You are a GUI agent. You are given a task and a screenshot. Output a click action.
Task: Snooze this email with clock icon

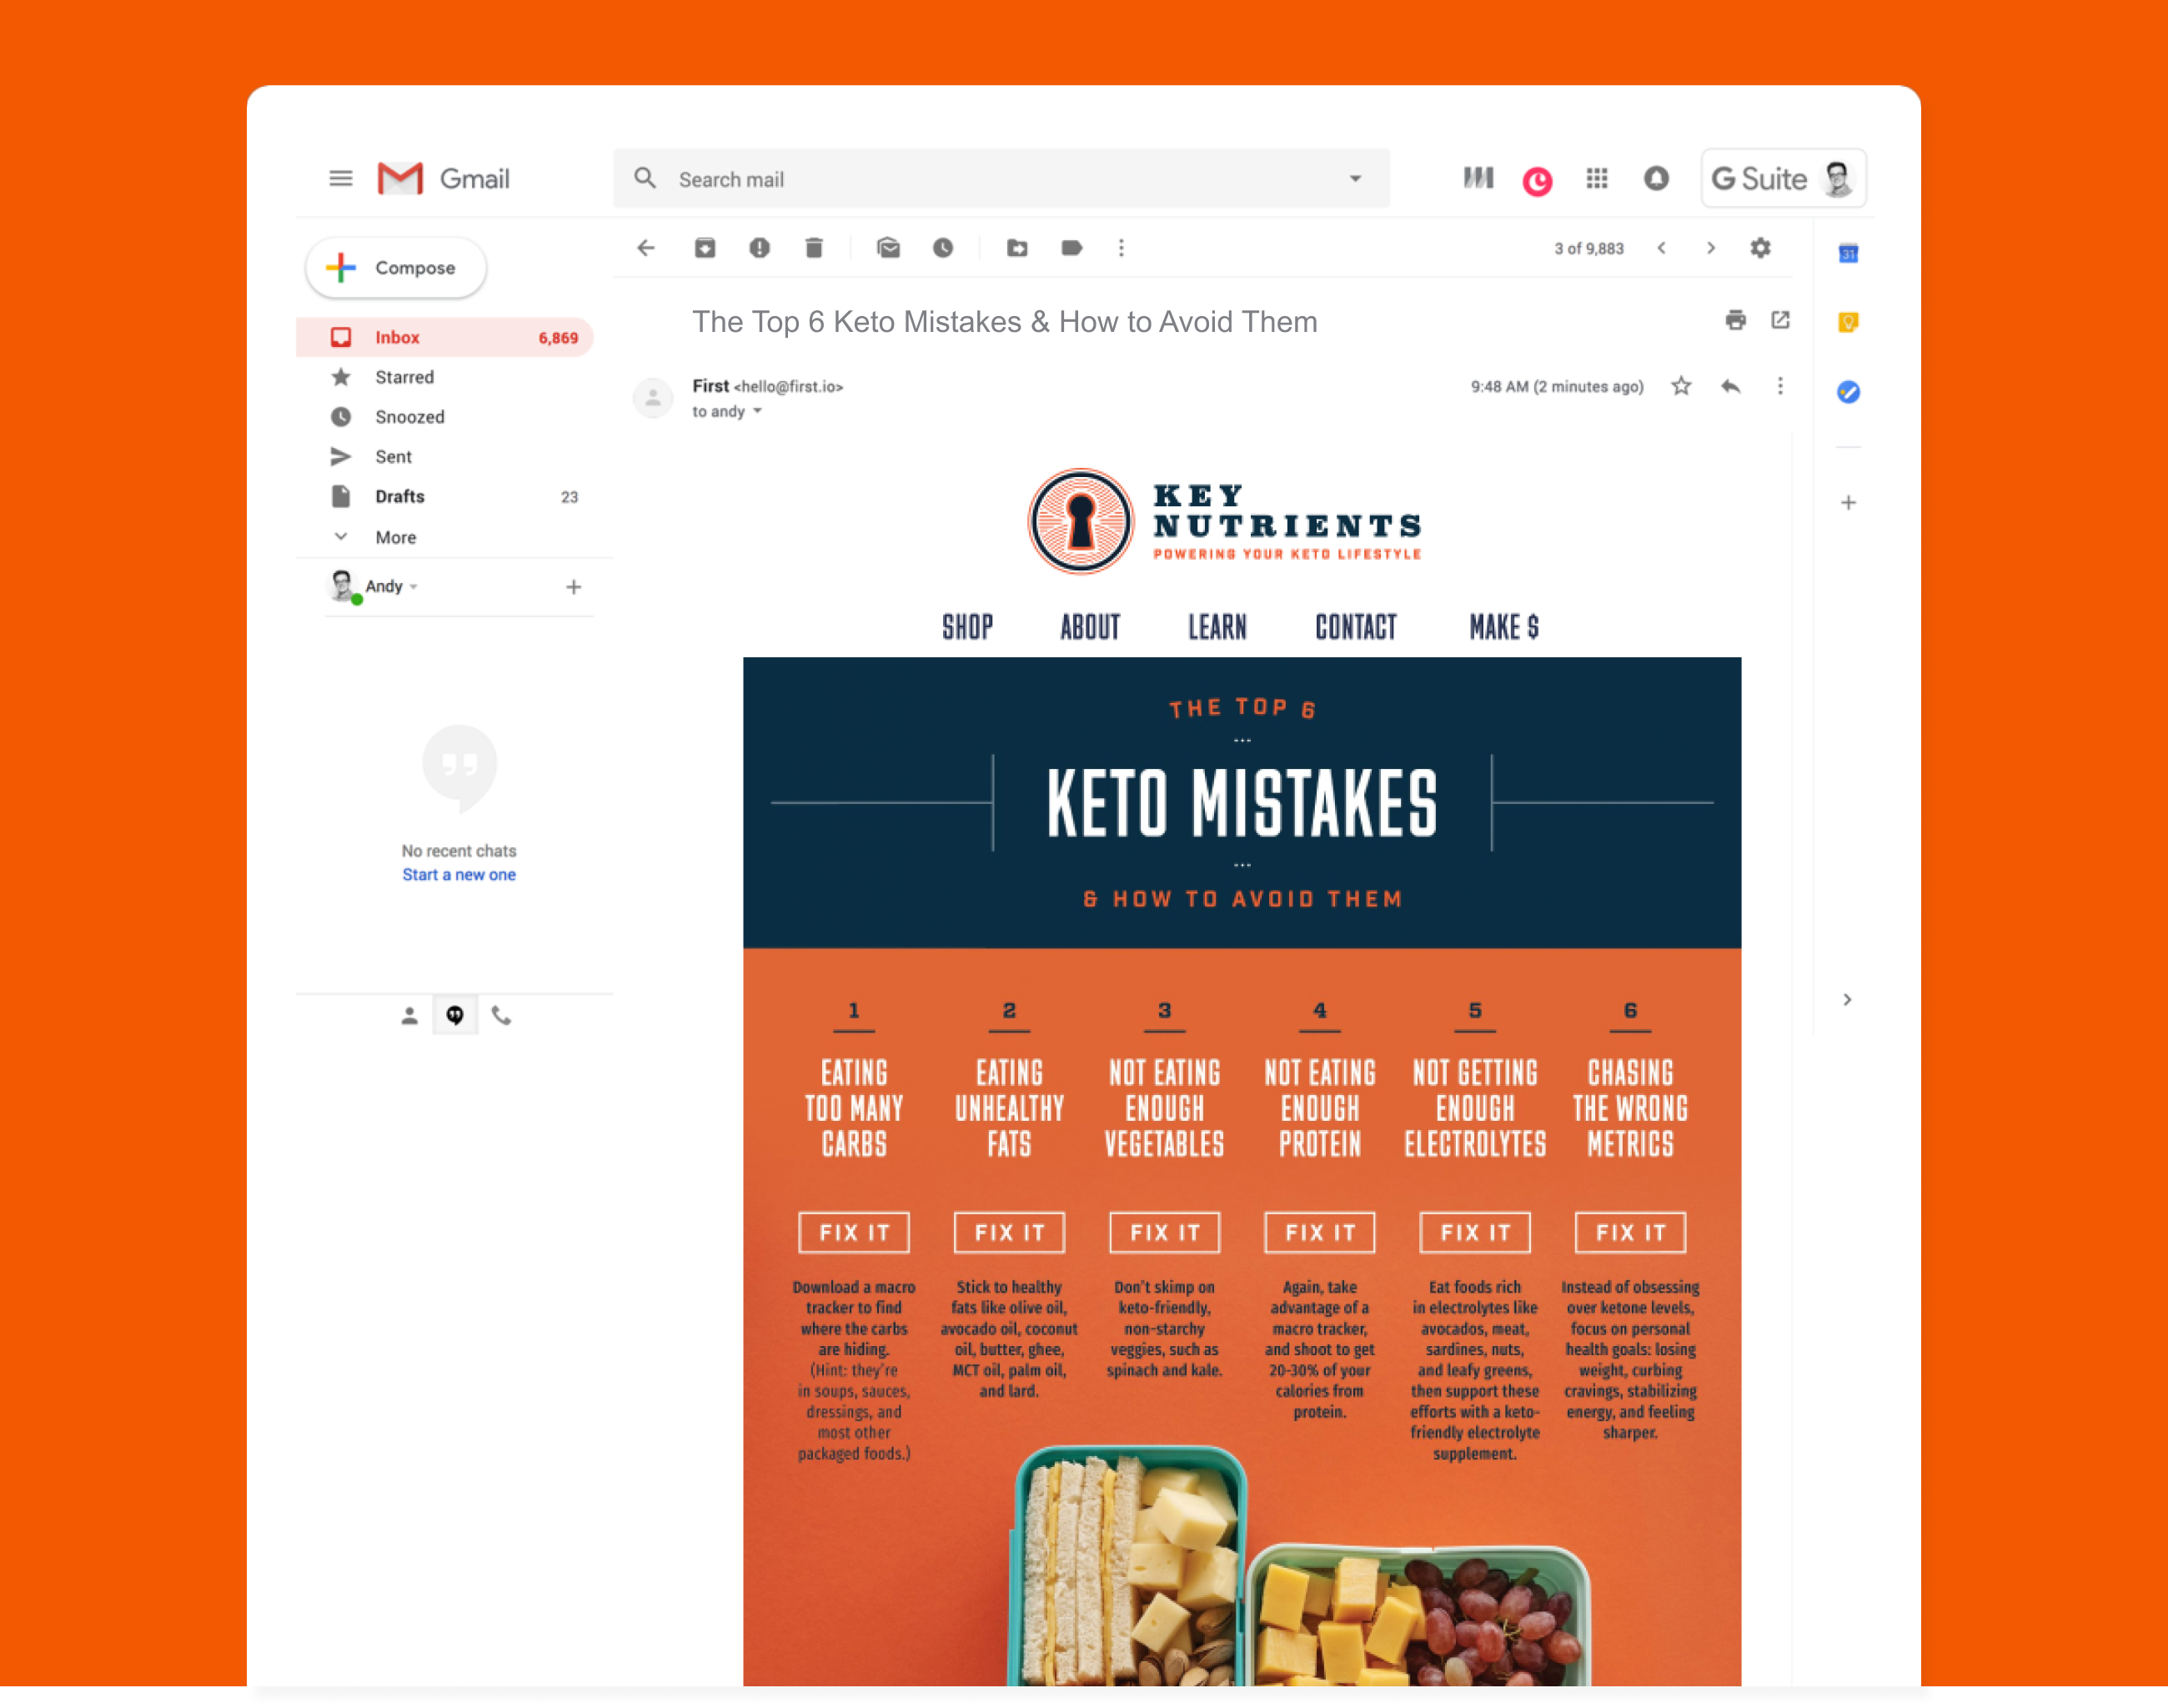(x=943, y=248)
